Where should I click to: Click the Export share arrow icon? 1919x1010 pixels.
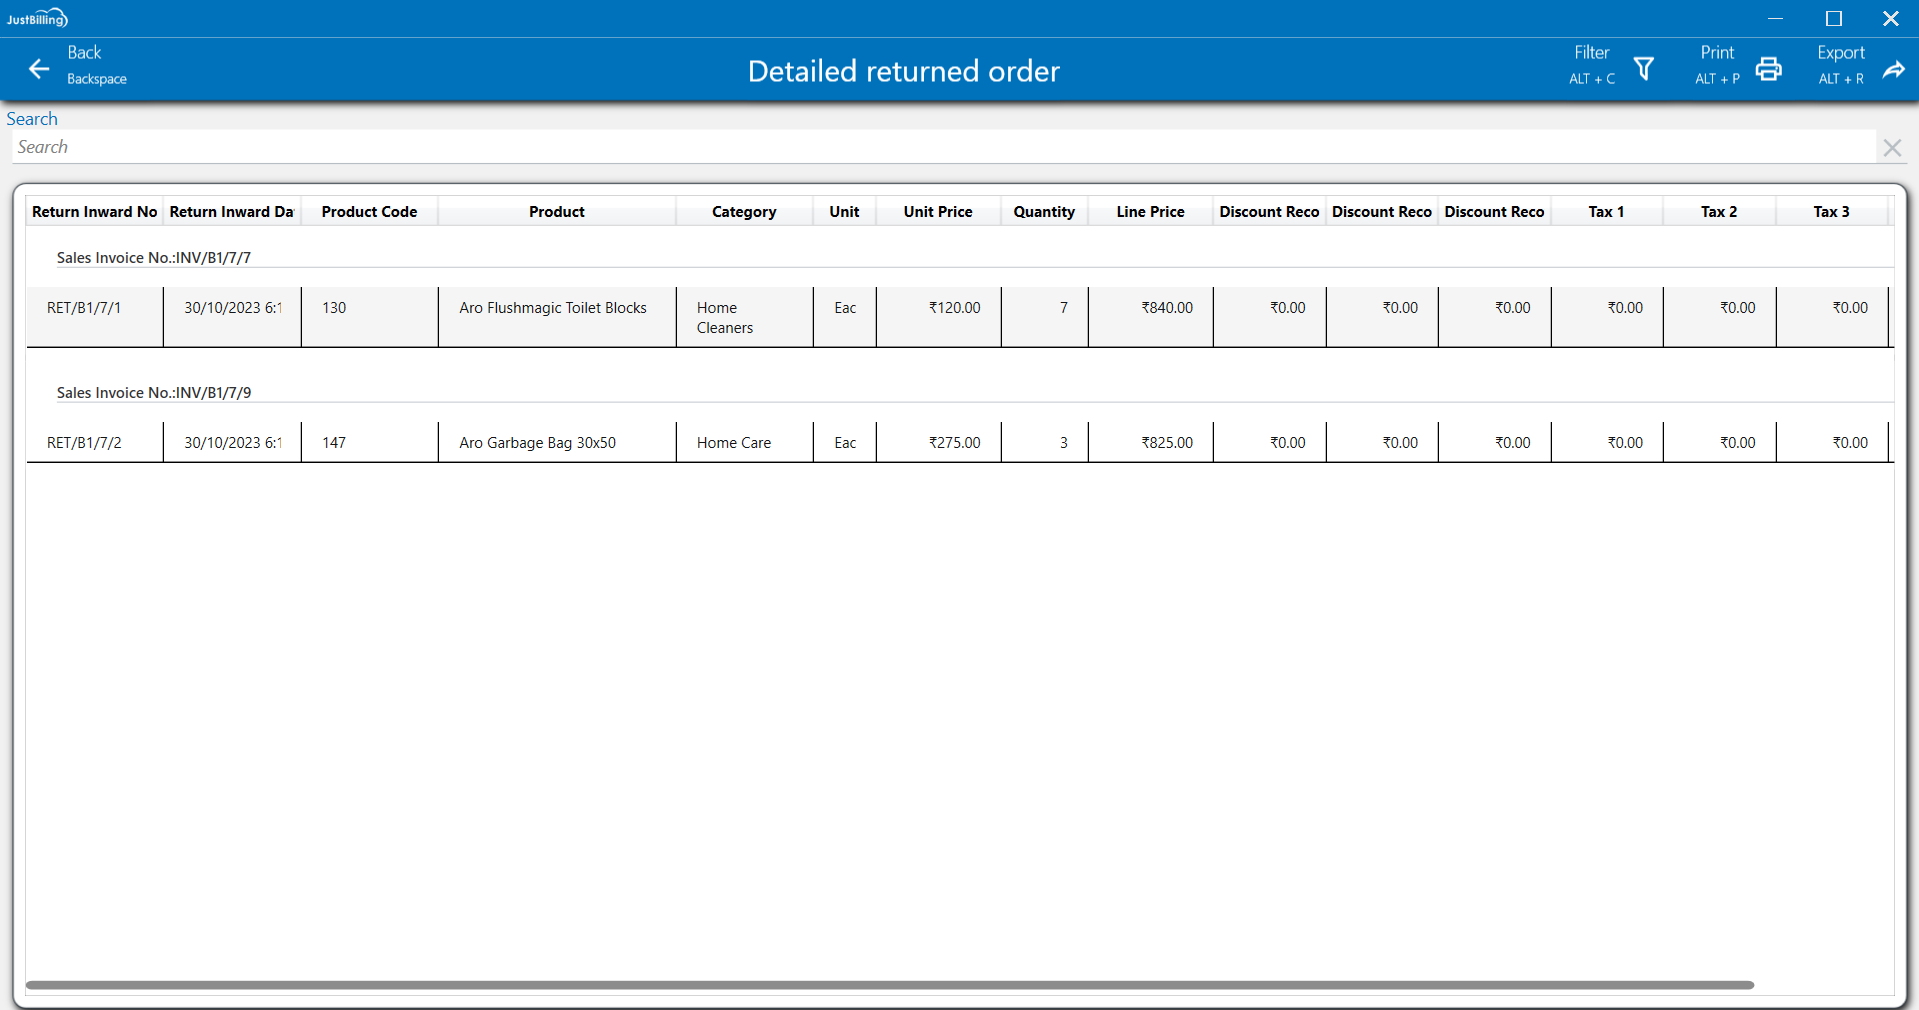(1893, 69)
